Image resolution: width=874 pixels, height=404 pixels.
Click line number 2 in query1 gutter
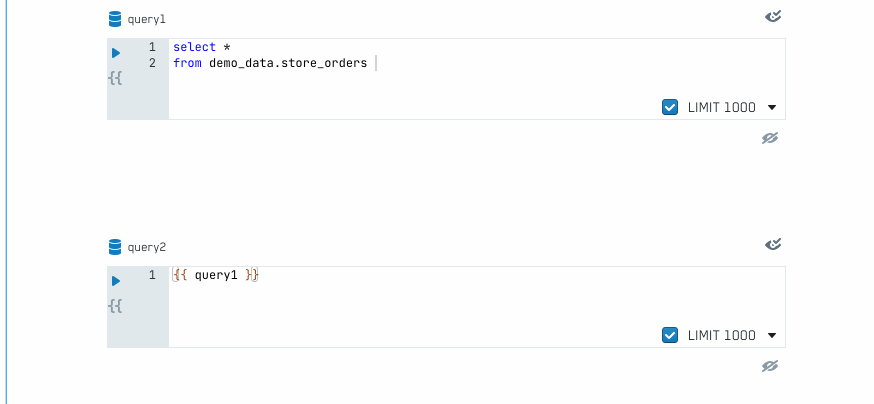coord(152,63)
